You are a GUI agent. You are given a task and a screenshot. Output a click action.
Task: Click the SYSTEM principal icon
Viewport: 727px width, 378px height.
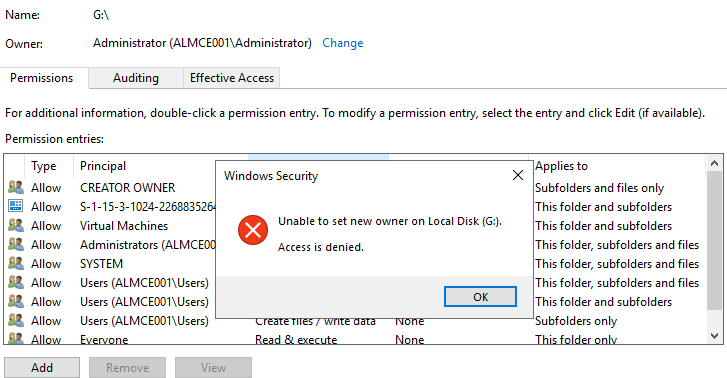click(16, 263)
